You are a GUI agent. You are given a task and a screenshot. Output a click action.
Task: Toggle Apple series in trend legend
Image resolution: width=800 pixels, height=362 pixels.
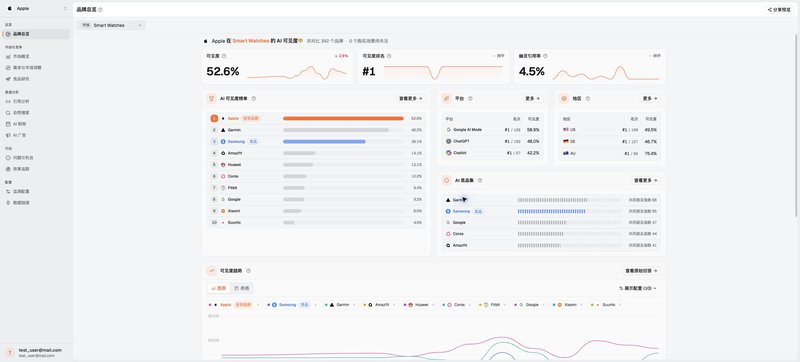(x=234, y=305)
